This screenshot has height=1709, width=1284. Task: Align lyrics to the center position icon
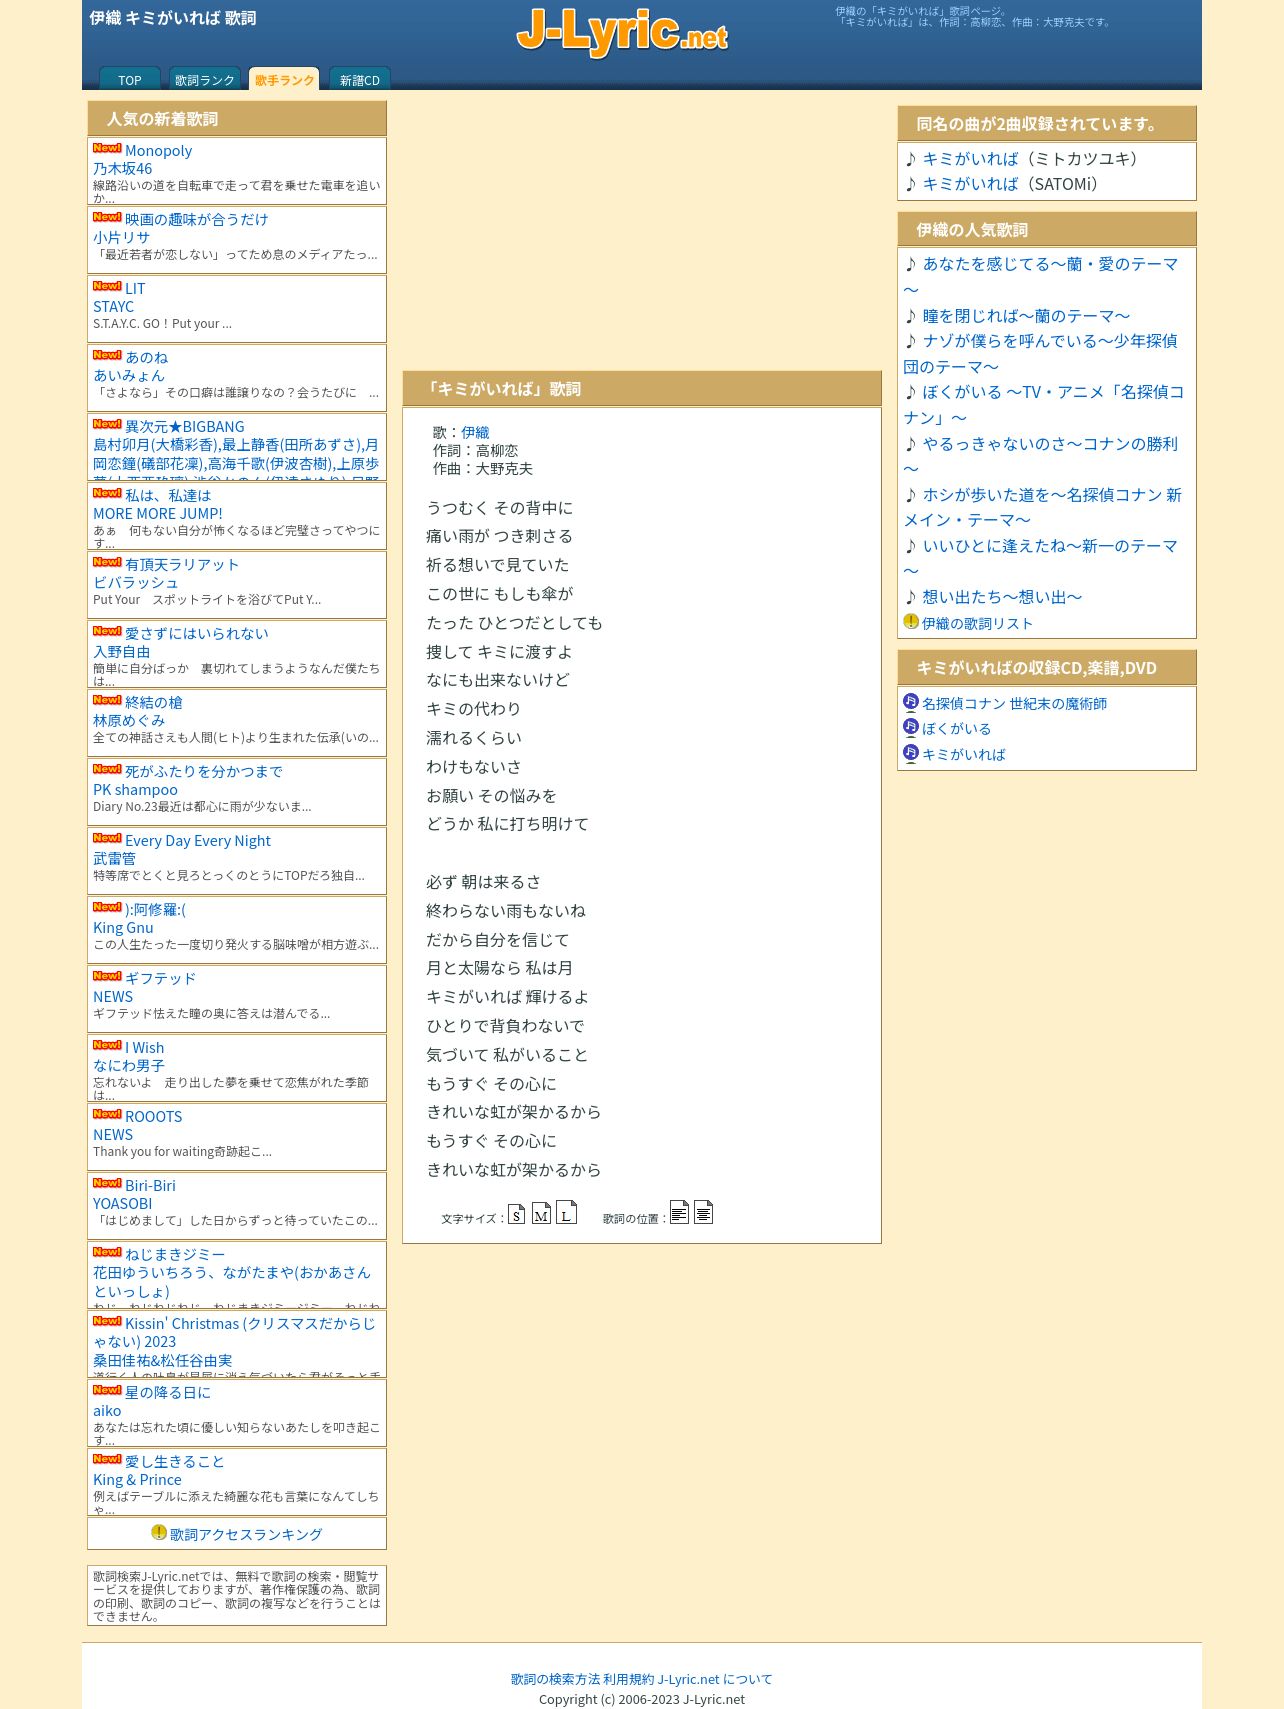(703, 1212)
